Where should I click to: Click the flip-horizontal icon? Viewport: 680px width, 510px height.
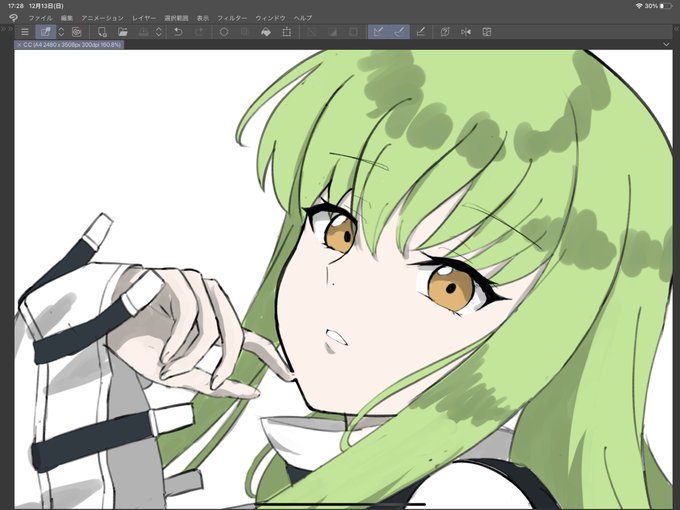466,32
